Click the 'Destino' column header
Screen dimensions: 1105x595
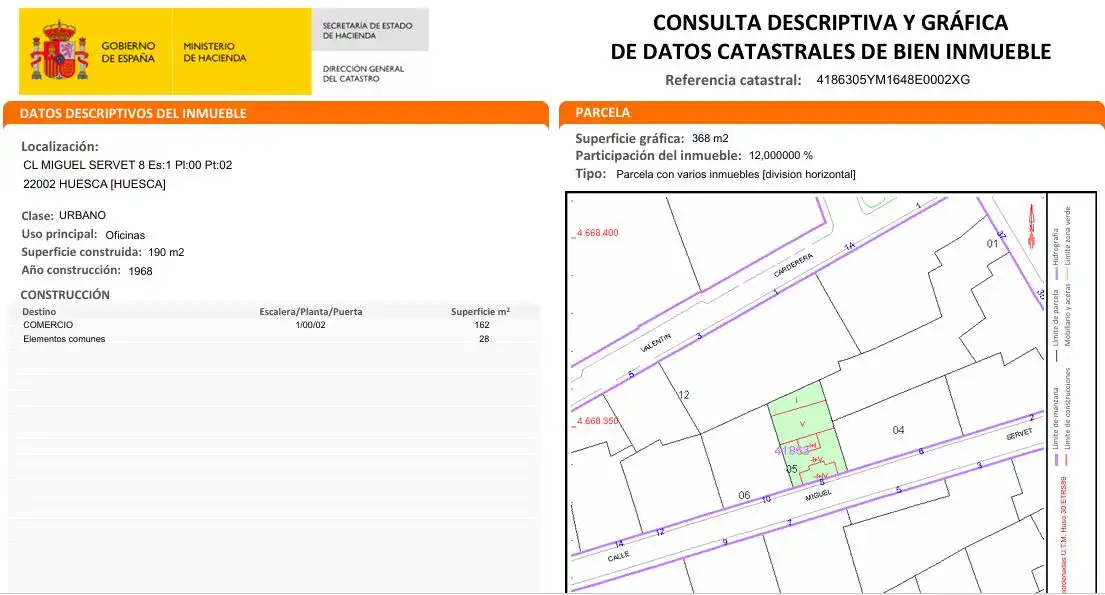[x=39, y=312]
